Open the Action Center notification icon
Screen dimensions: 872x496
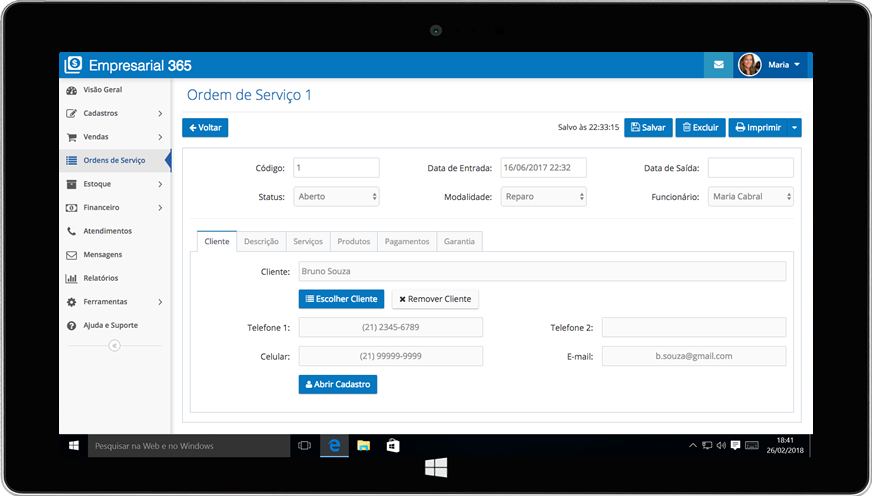coord(735,445)
